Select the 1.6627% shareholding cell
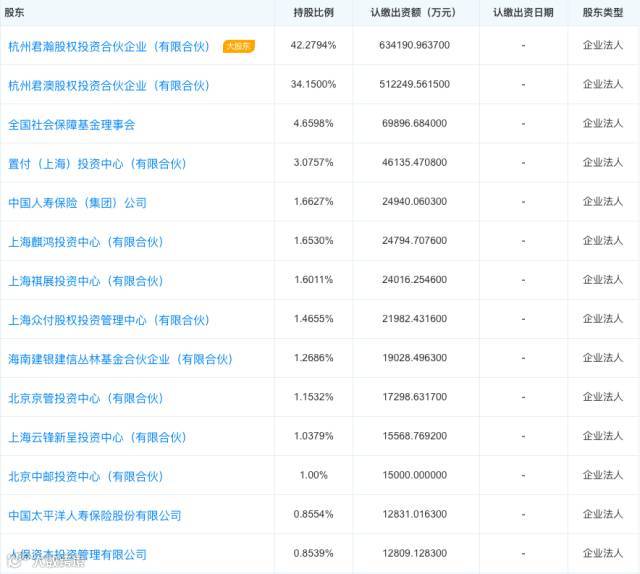 (313, 202)
